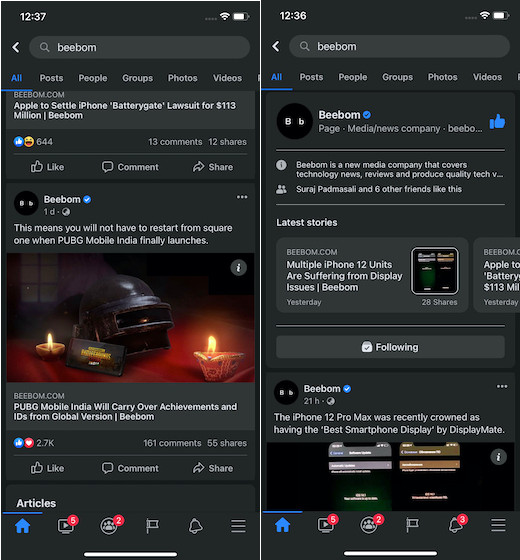View 644 reactions on Batterygate post
520x560 pixels.
(33, 142)
